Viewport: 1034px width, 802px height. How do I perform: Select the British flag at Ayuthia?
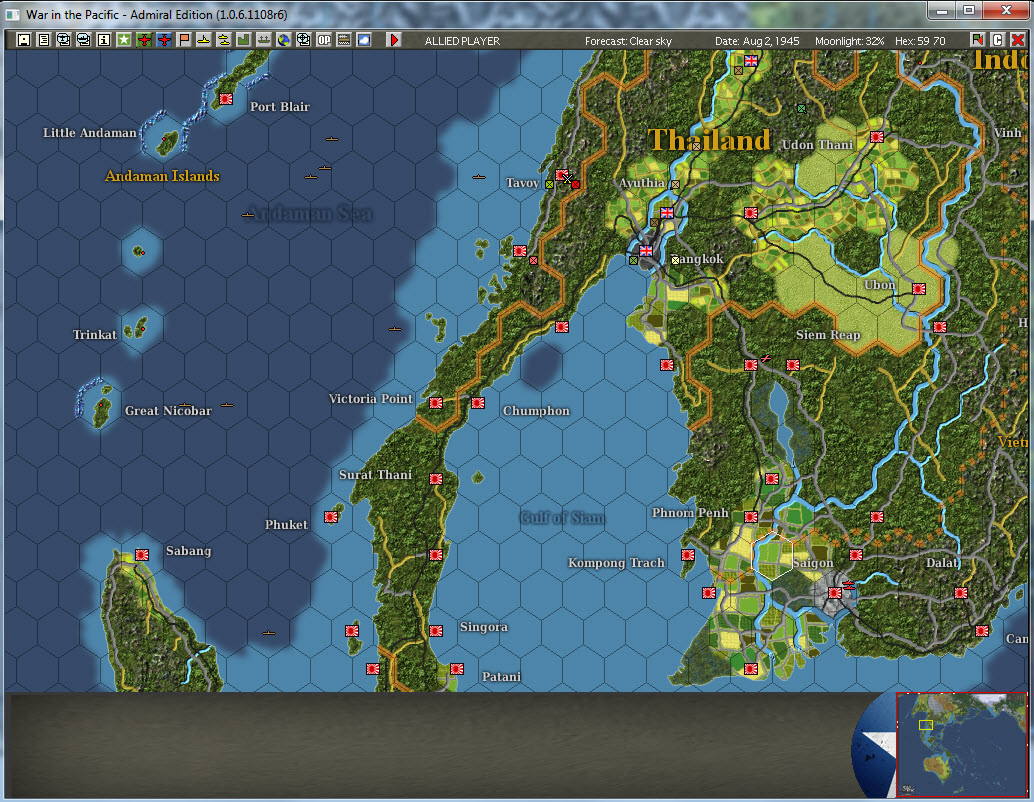pos(667,212)
